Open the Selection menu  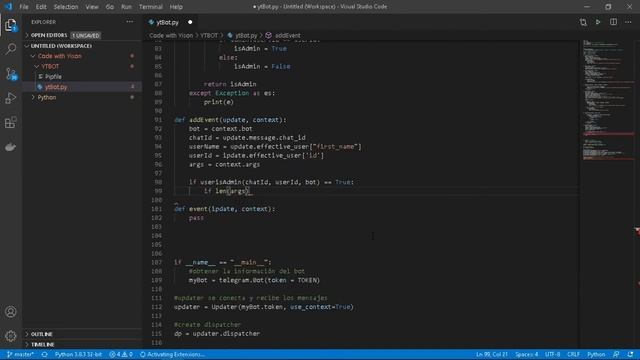(x=66, y=7)
